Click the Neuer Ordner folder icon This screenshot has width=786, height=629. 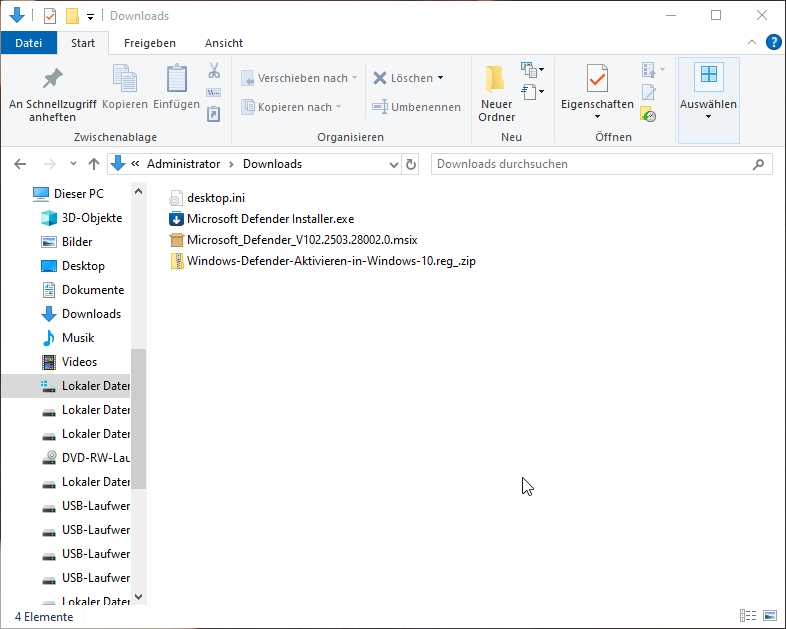click(496, 79)
